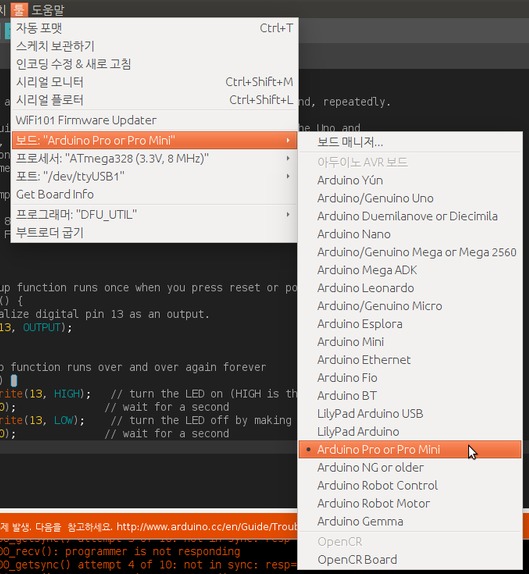Click LOW keyword in code
529x574 pixels.
(63, 420)
